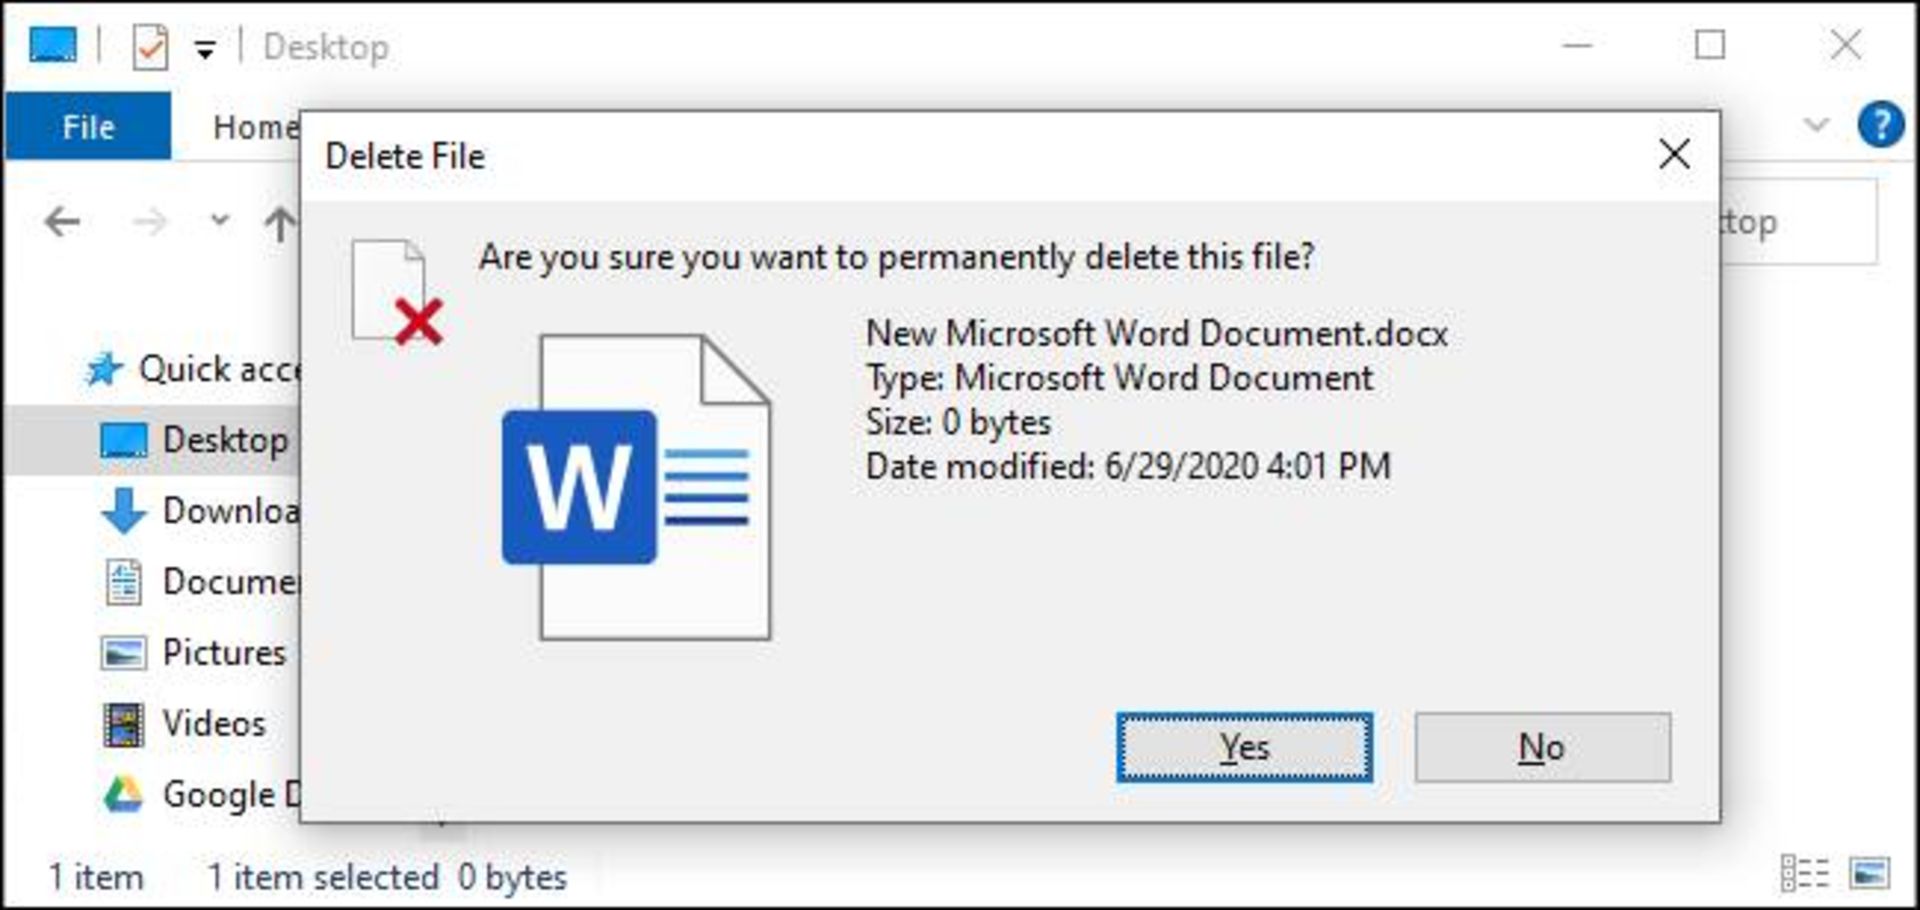Switch to details view layout

click(1804, 873)
